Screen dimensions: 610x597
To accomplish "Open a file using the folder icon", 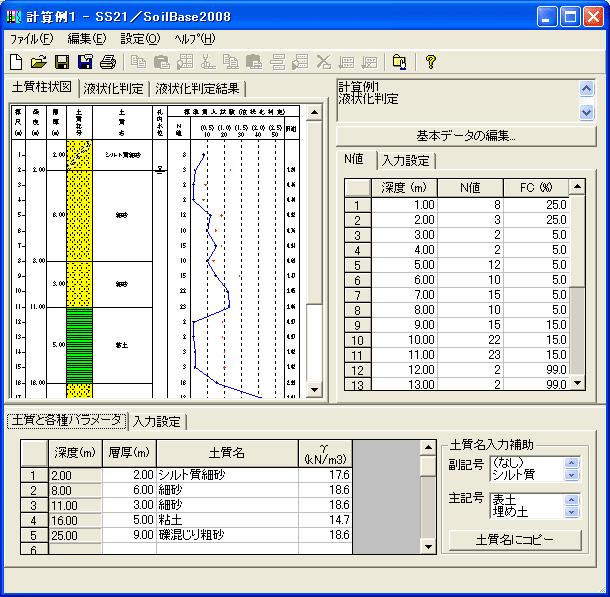I will (39, 62).
